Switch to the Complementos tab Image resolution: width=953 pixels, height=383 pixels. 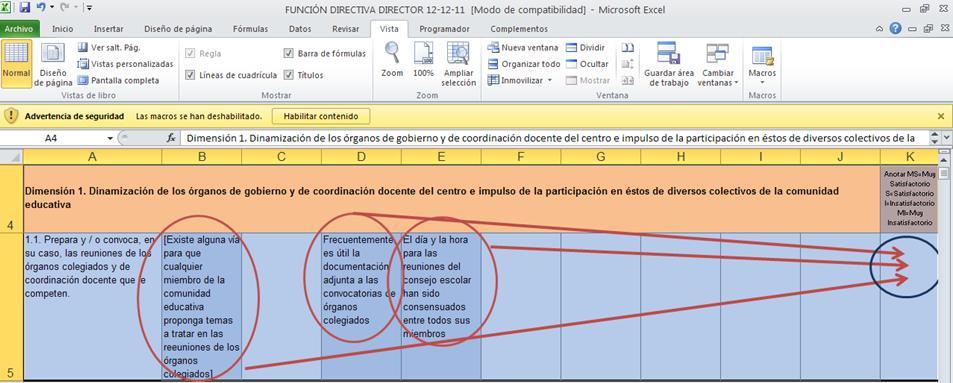point(518,29)
